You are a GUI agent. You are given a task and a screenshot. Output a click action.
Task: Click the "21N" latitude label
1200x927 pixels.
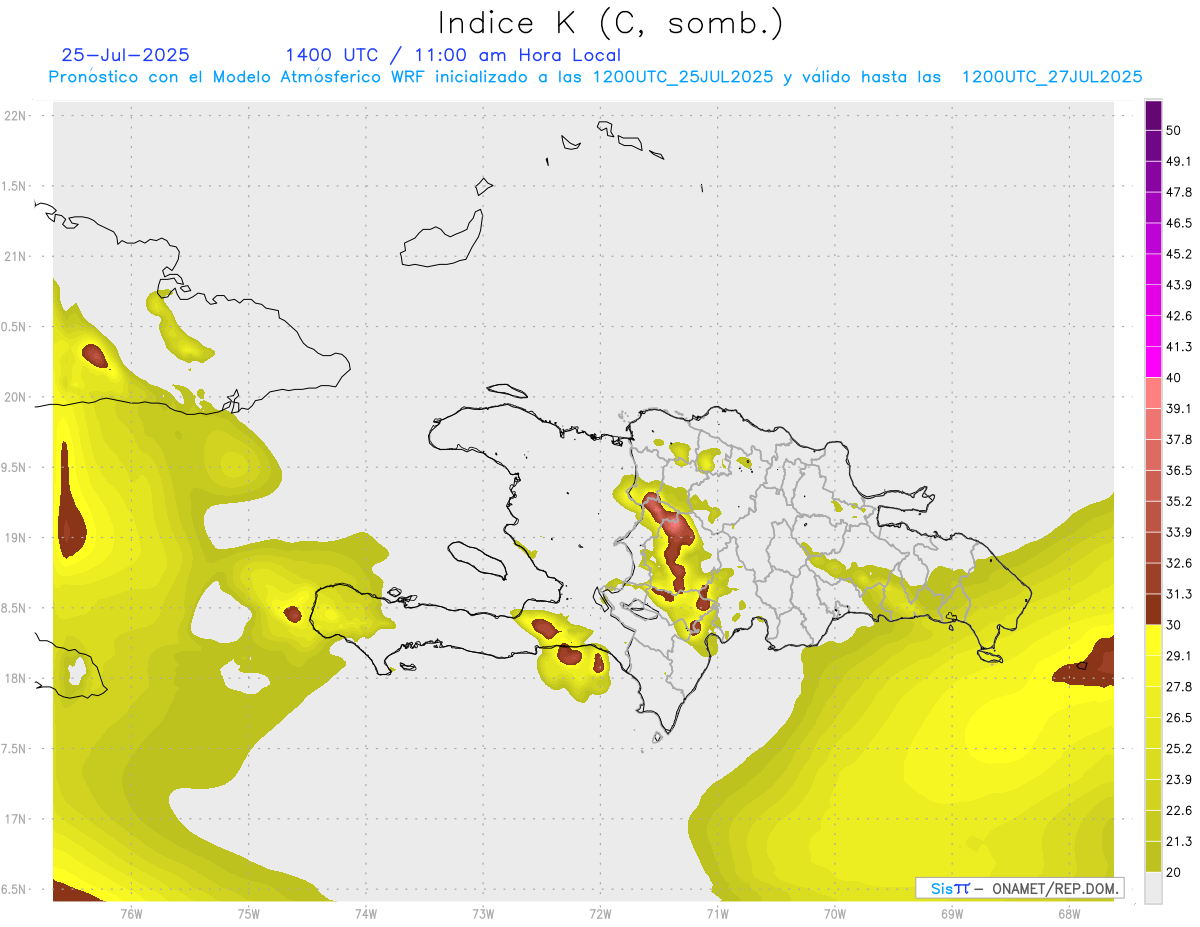tap(16, 256)
